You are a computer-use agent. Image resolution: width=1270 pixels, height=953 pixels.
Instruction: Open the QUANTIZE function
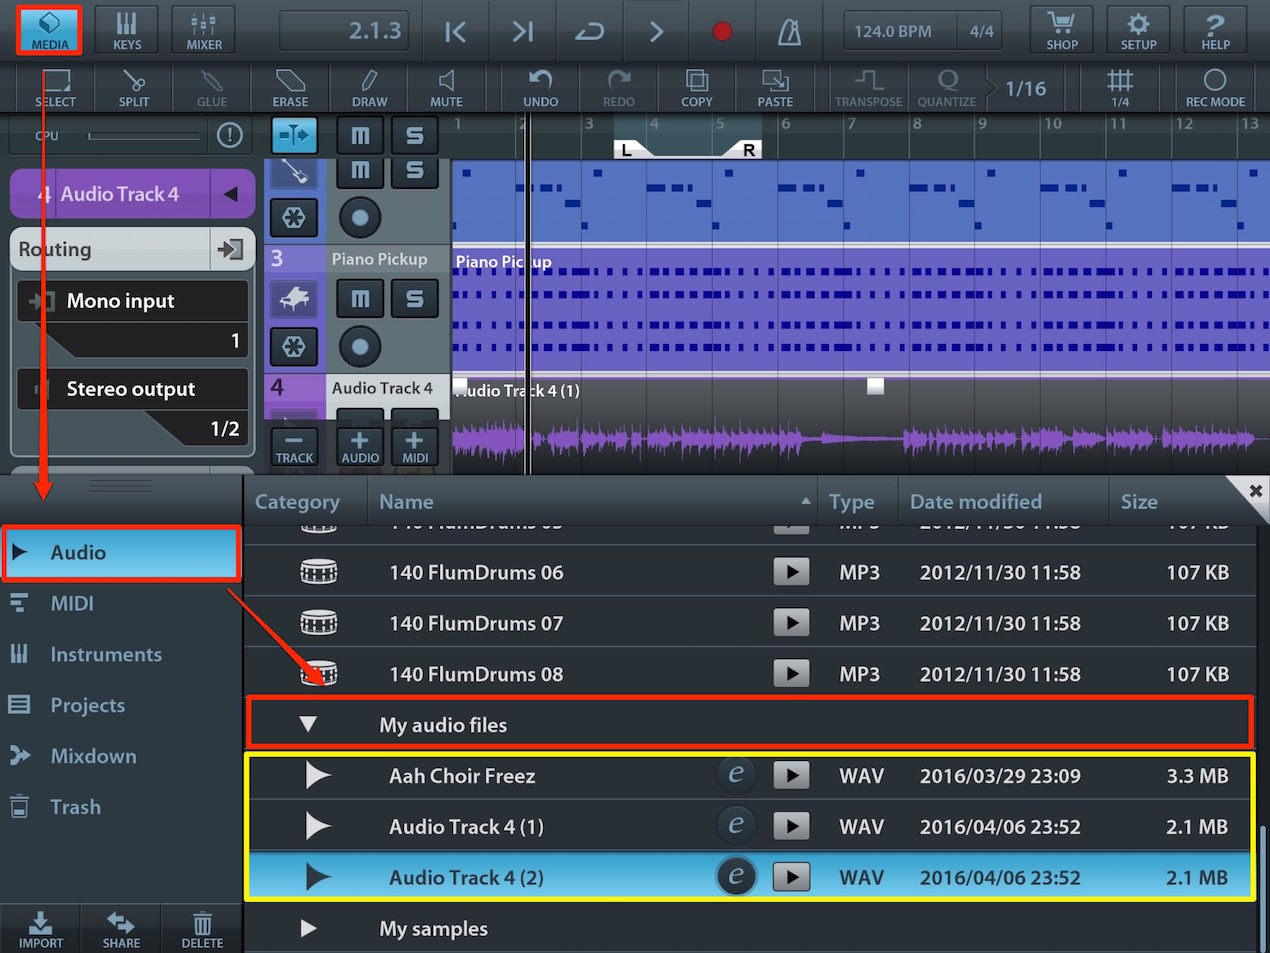(x=946, y=88)
